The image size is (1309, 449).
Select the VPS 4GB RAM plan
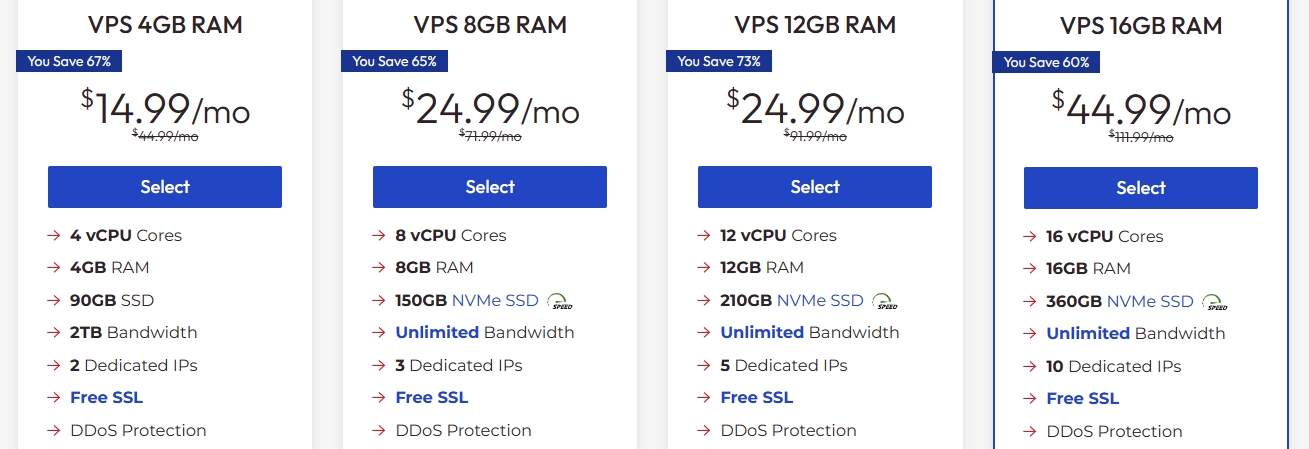point(165,187)
